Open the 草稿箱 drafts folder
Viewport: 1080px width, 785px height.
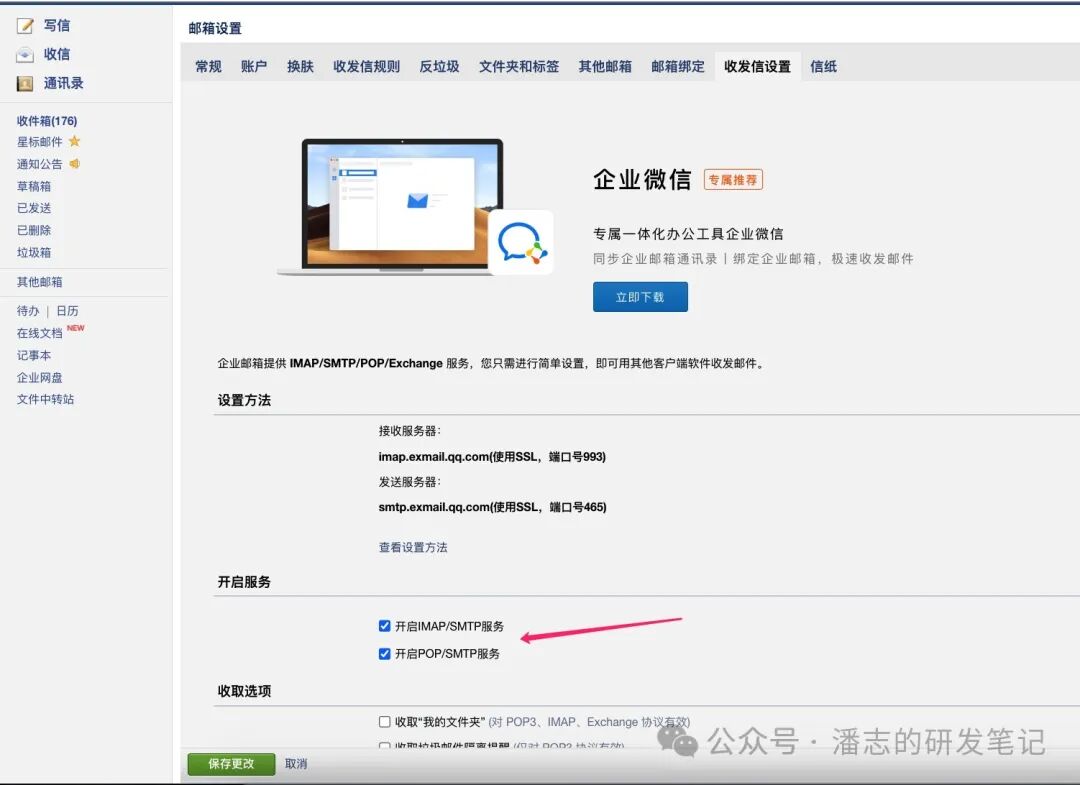pyautogui.click(x=34, y=186)
